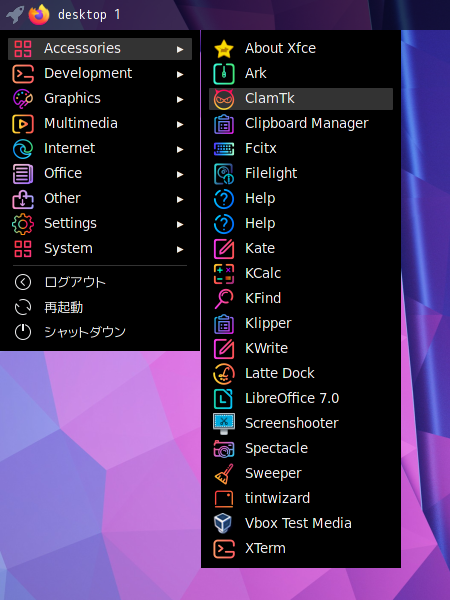Open Filelight disk usage icon
The width and height of the screenshot is (450, 600).
[224, 174]
